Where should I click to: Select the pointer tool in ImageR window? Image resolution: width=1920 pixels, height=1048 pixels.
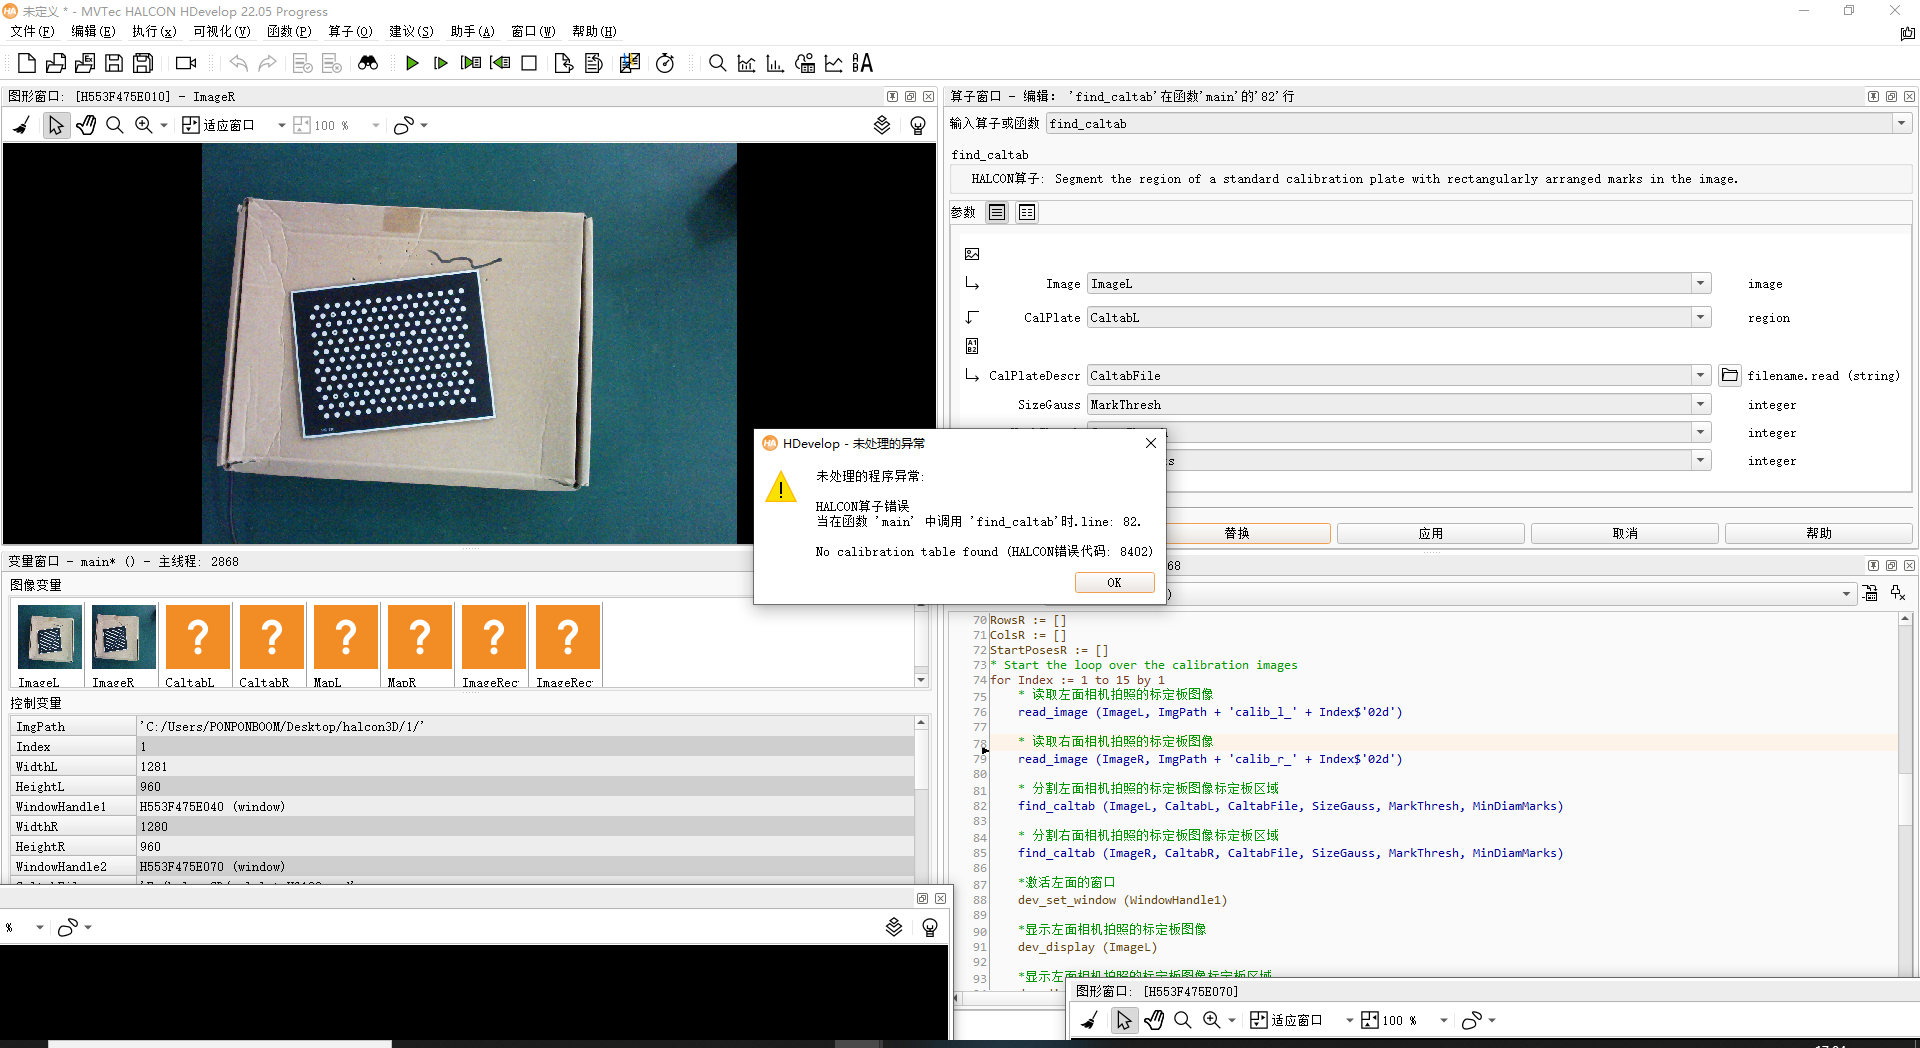point(56,125)
